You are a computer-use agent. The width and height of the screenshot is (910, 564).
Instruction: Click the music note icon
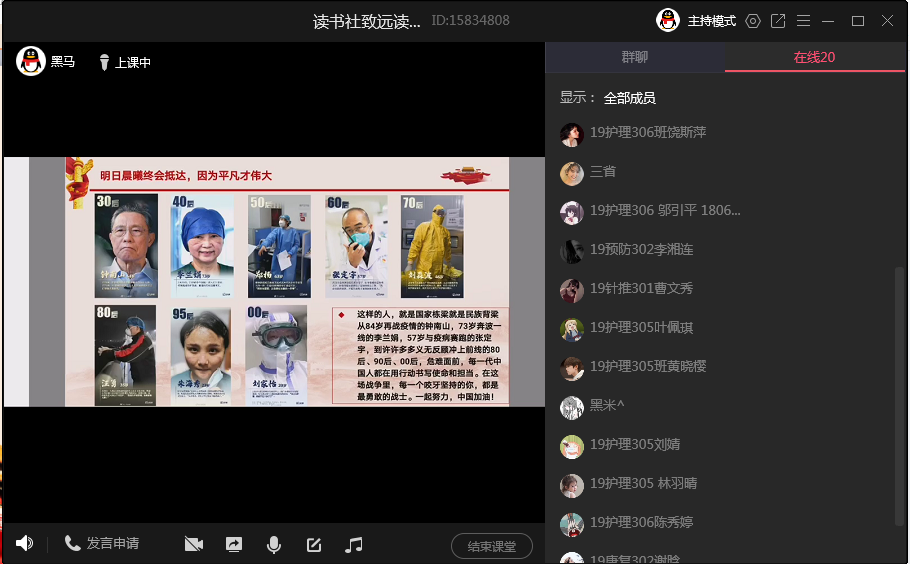[353, 544]
